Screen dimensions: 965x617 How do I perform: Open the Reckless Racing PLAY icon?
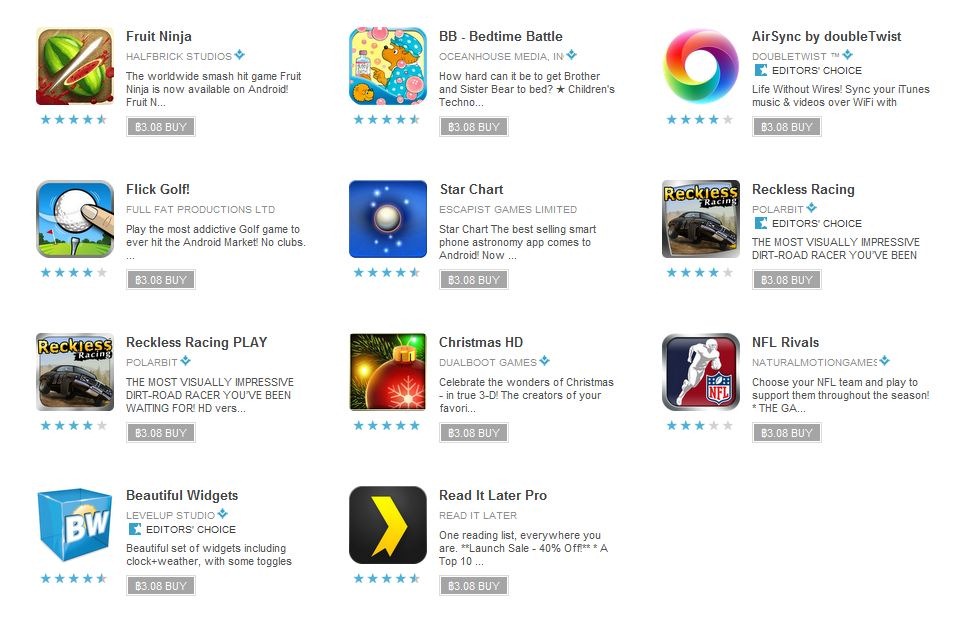pos(75,372)
